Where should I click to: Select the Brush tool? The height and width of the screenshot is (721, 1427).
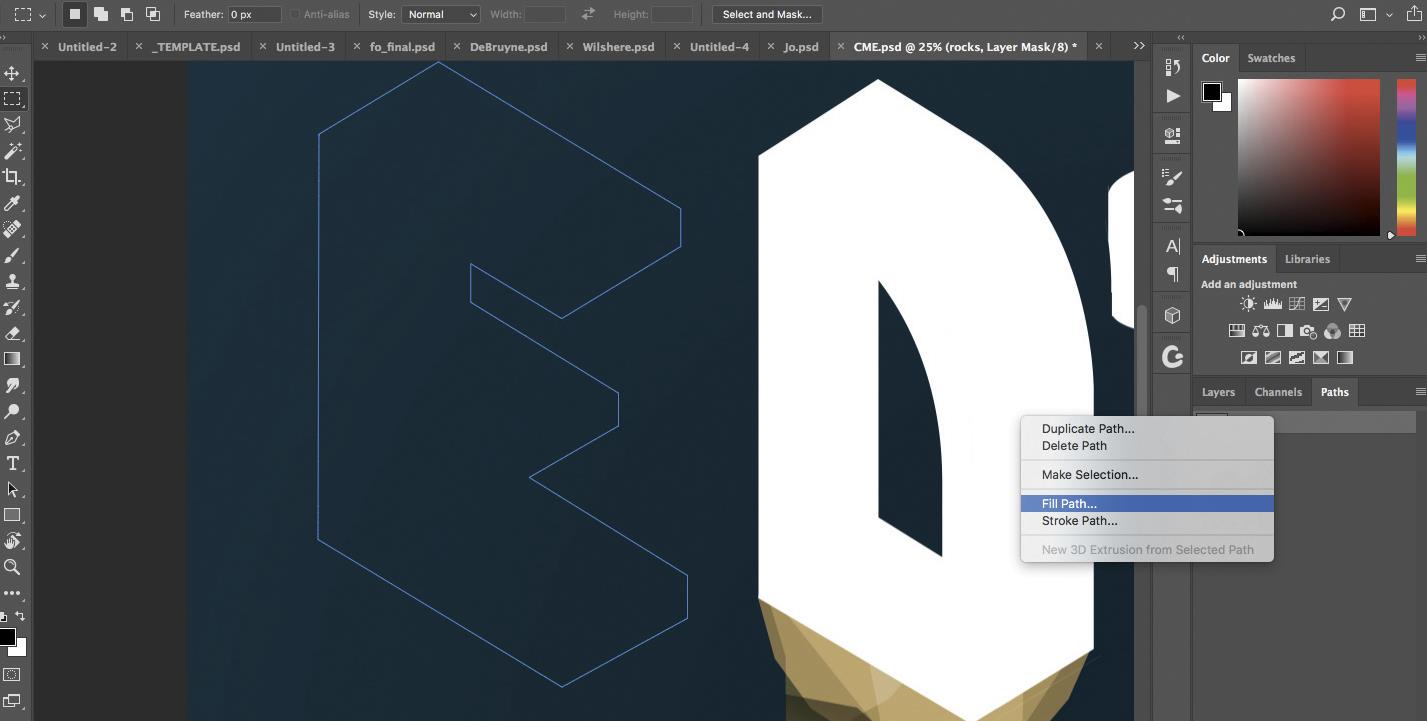click(x=13, y=255)
